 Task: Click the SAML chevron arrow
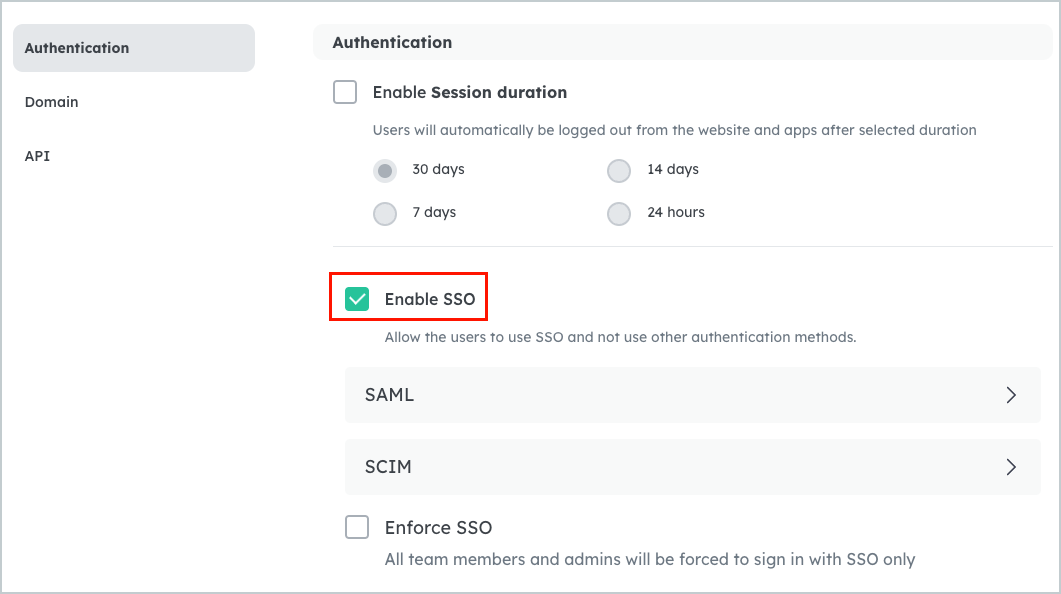point(1011,395)
